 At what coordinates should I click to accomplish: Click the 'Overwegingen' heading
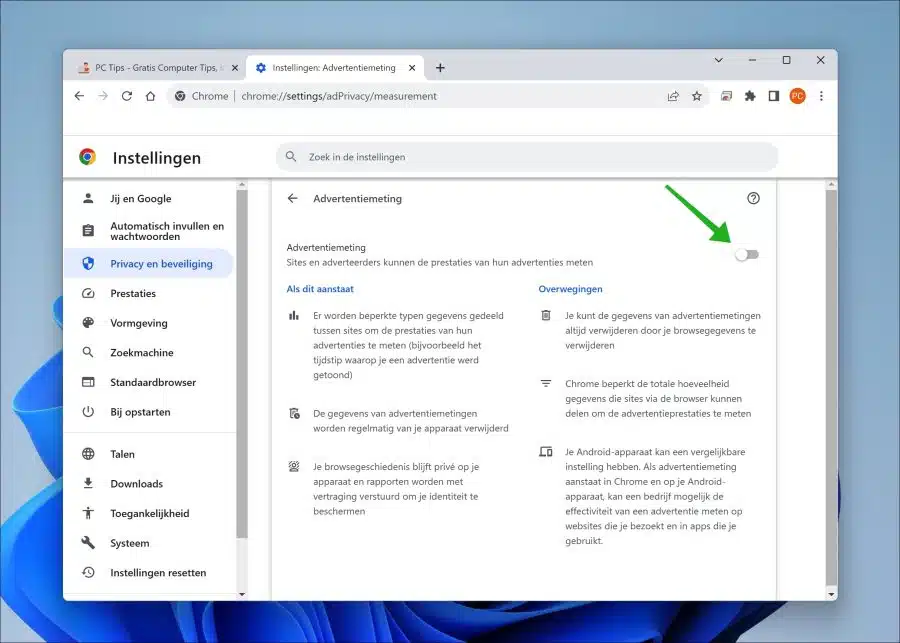tap(571, 289)
